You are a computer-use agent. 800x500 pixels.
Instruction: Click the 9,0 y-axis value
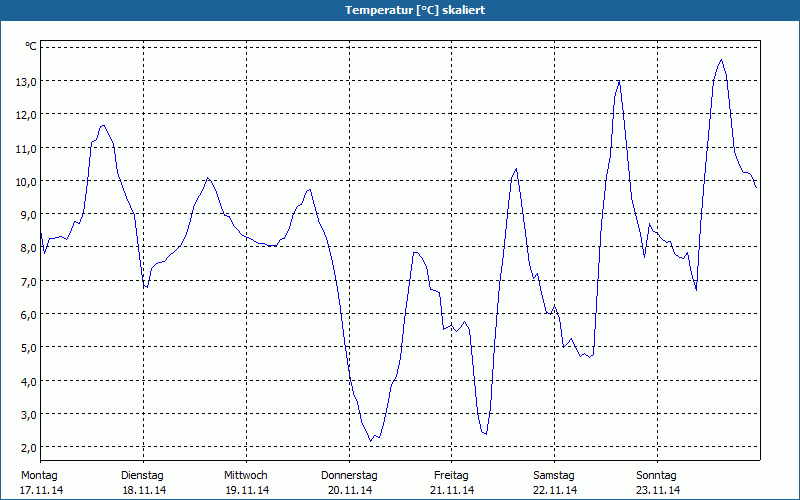pyautogui.click(x=29, y=214)
